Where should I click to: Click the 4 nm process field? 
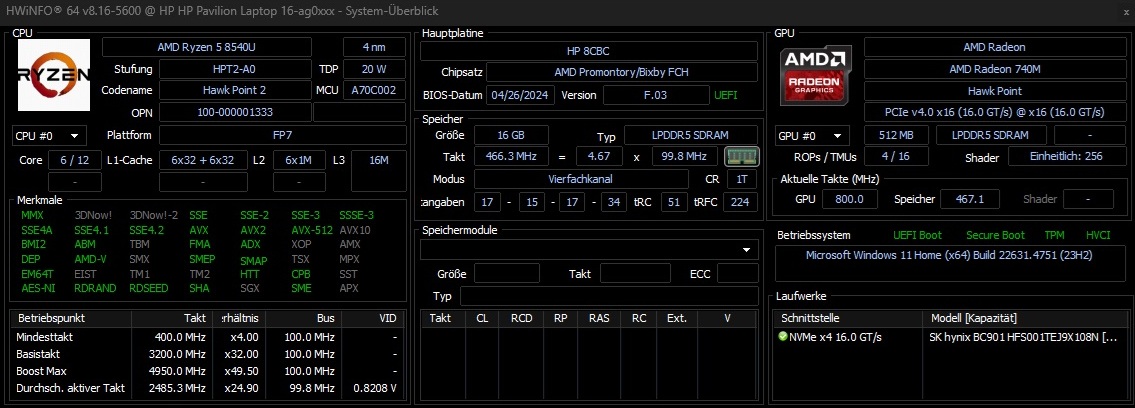click(x=374, y=47)
